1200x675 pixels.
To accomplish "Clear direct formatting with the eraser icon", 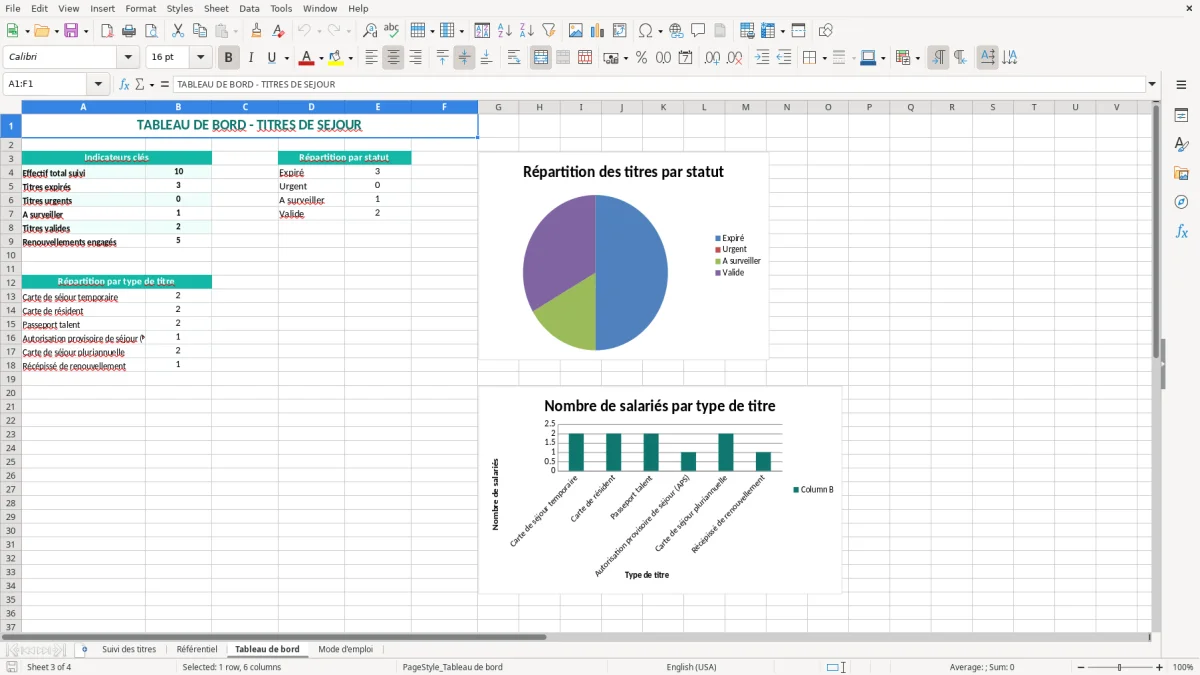I will click(x=278, y=31).
